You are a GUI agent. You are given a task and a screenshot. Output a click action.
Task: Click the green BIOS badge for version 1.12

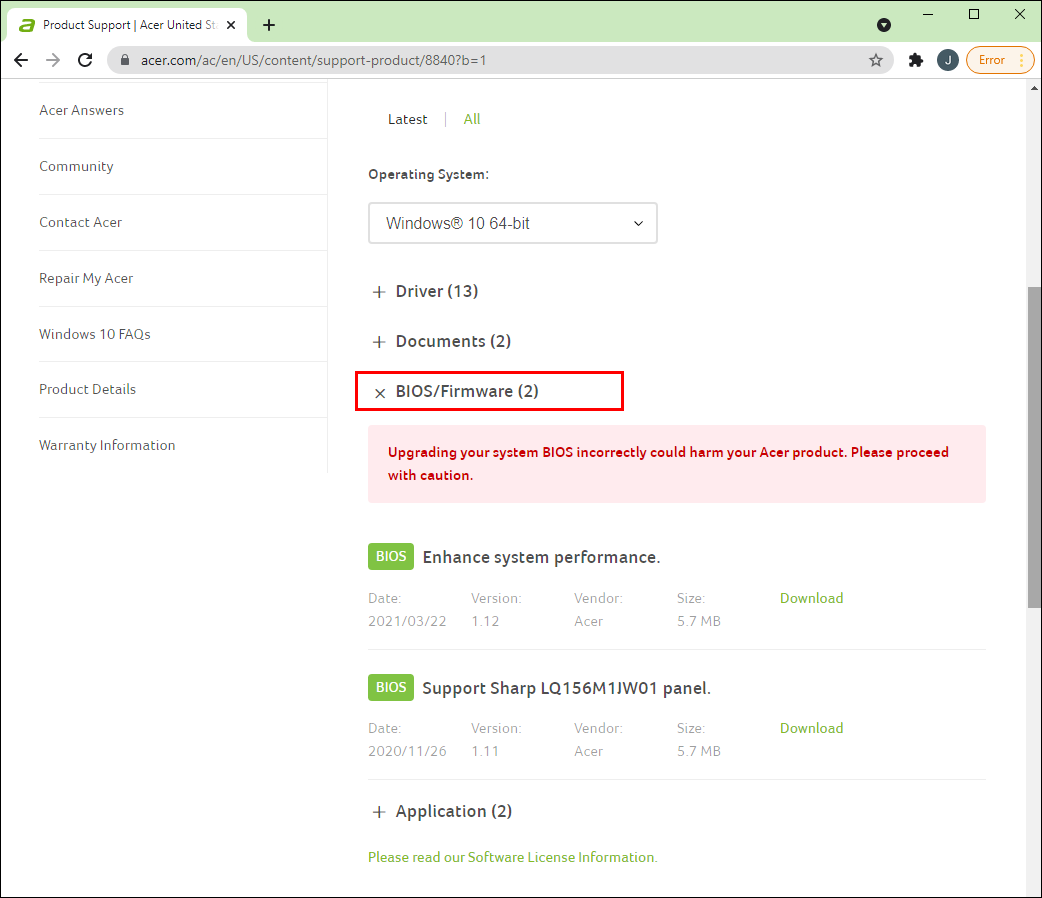point(391,556)
